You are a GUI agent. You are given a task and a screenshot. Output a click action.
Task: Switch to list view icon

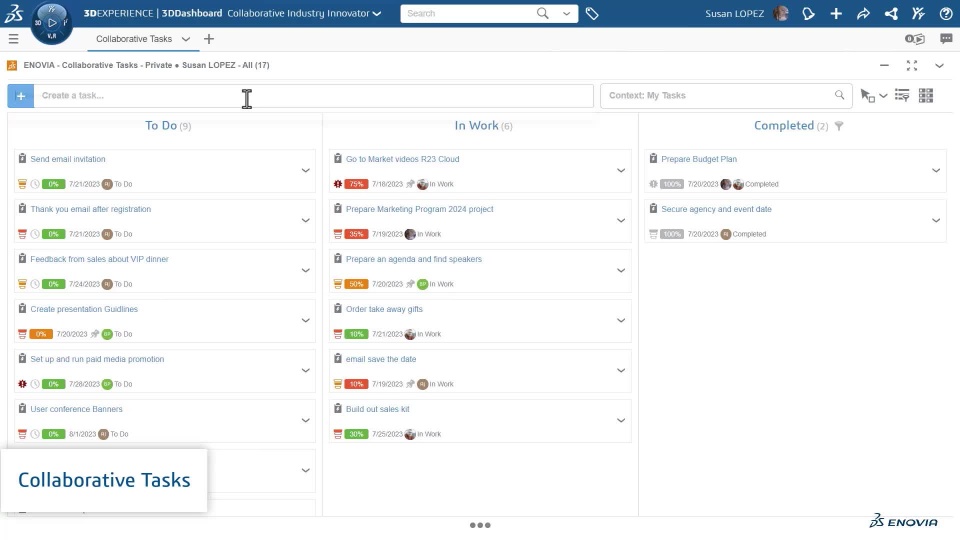902,96
